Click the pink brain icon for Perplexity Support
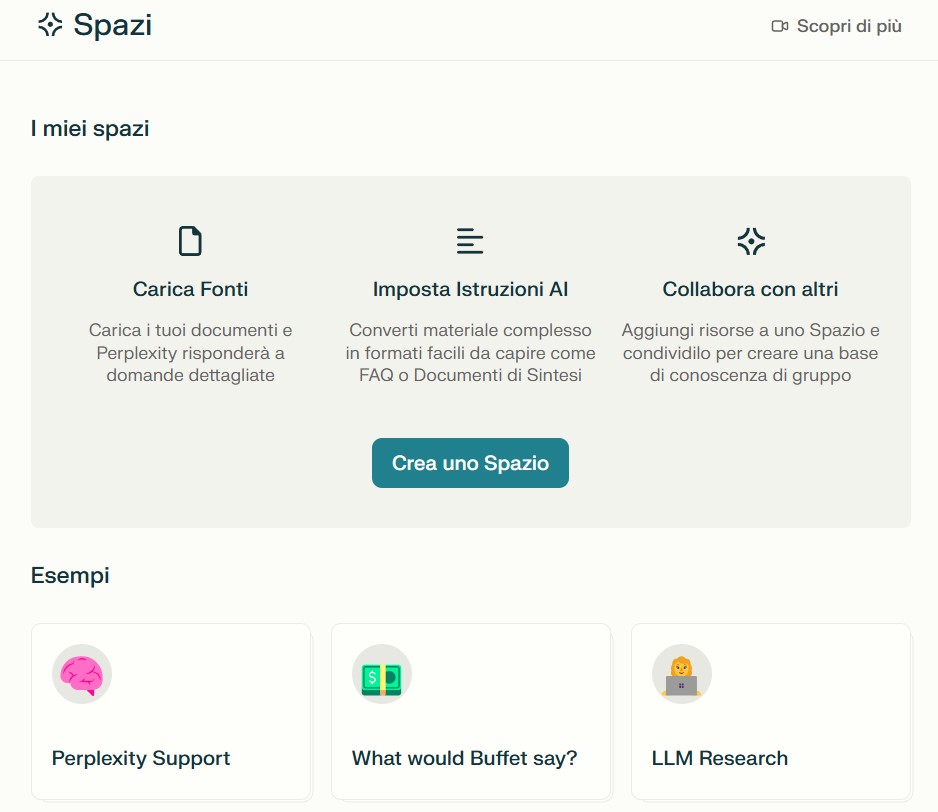Image resolution: width=938 pixels, height=812 pixels. (x=81, y=673)
